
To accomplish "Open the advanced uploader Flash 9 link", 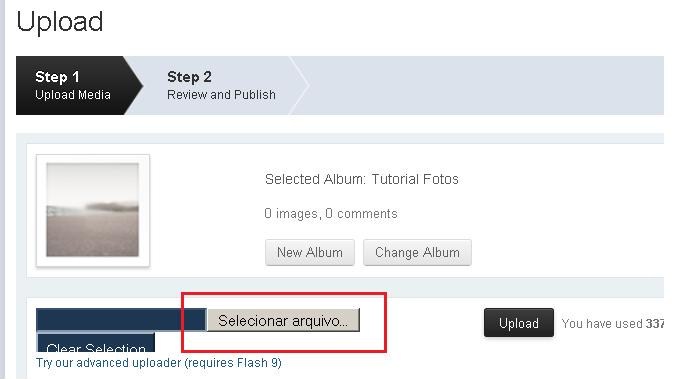I will 159,363.
